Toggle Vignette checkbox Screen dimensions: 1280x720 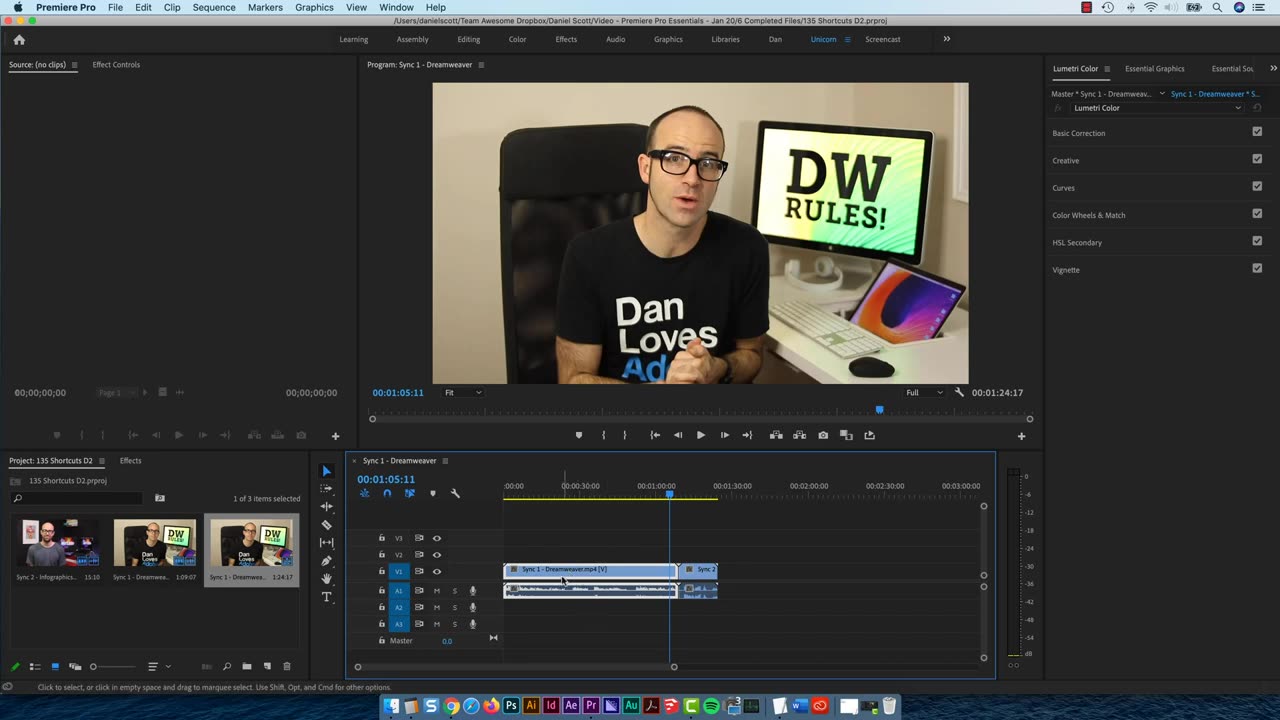click(1257, 268)
